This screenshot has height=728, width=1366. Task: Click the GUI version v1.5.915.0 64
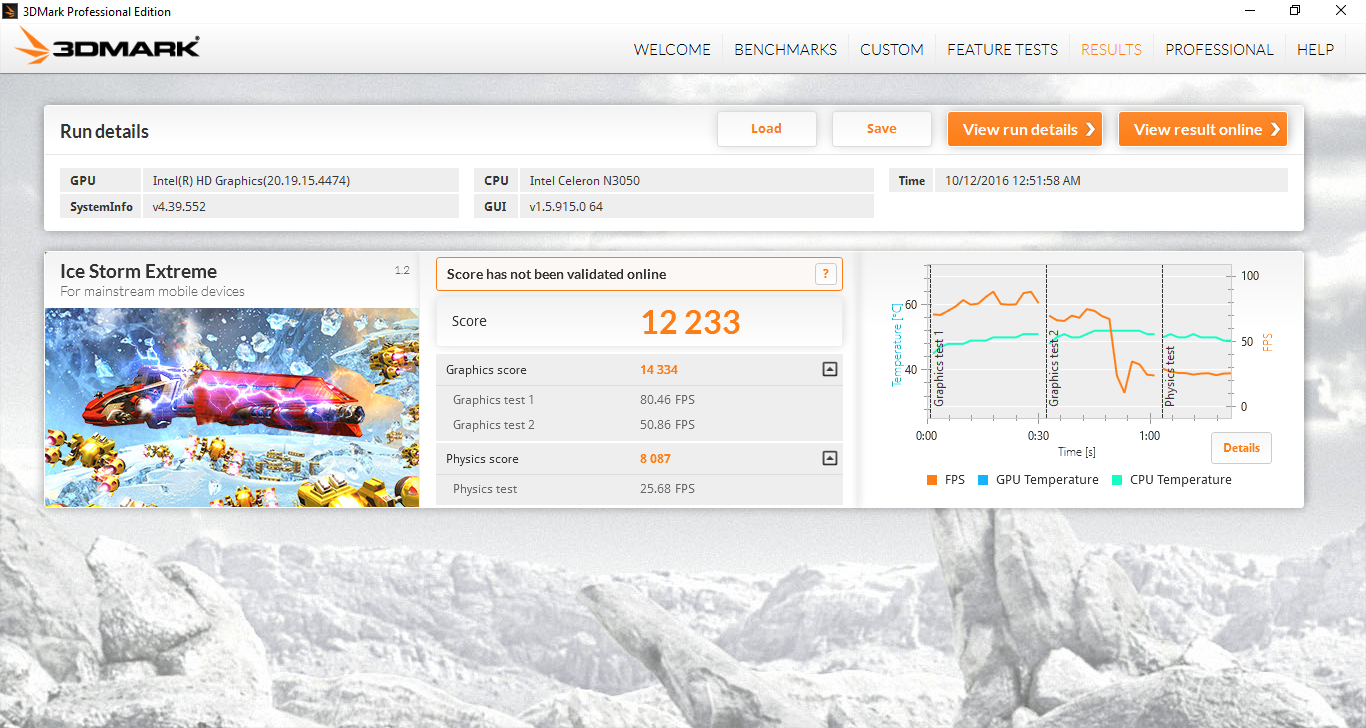(x=566, y=207)
